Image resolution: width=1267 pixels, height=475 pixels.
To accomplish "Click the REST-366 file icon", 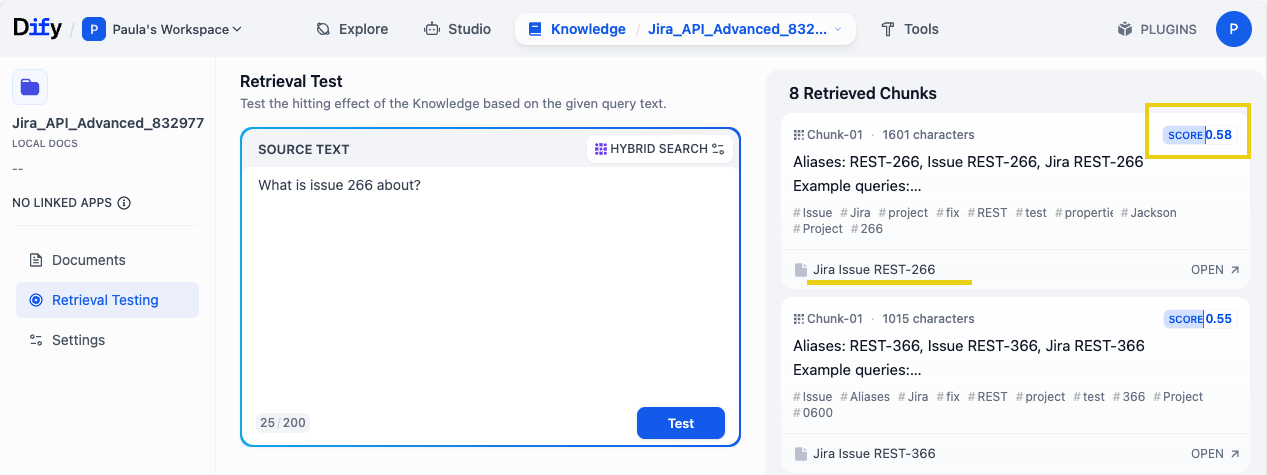I will (800, 454).
